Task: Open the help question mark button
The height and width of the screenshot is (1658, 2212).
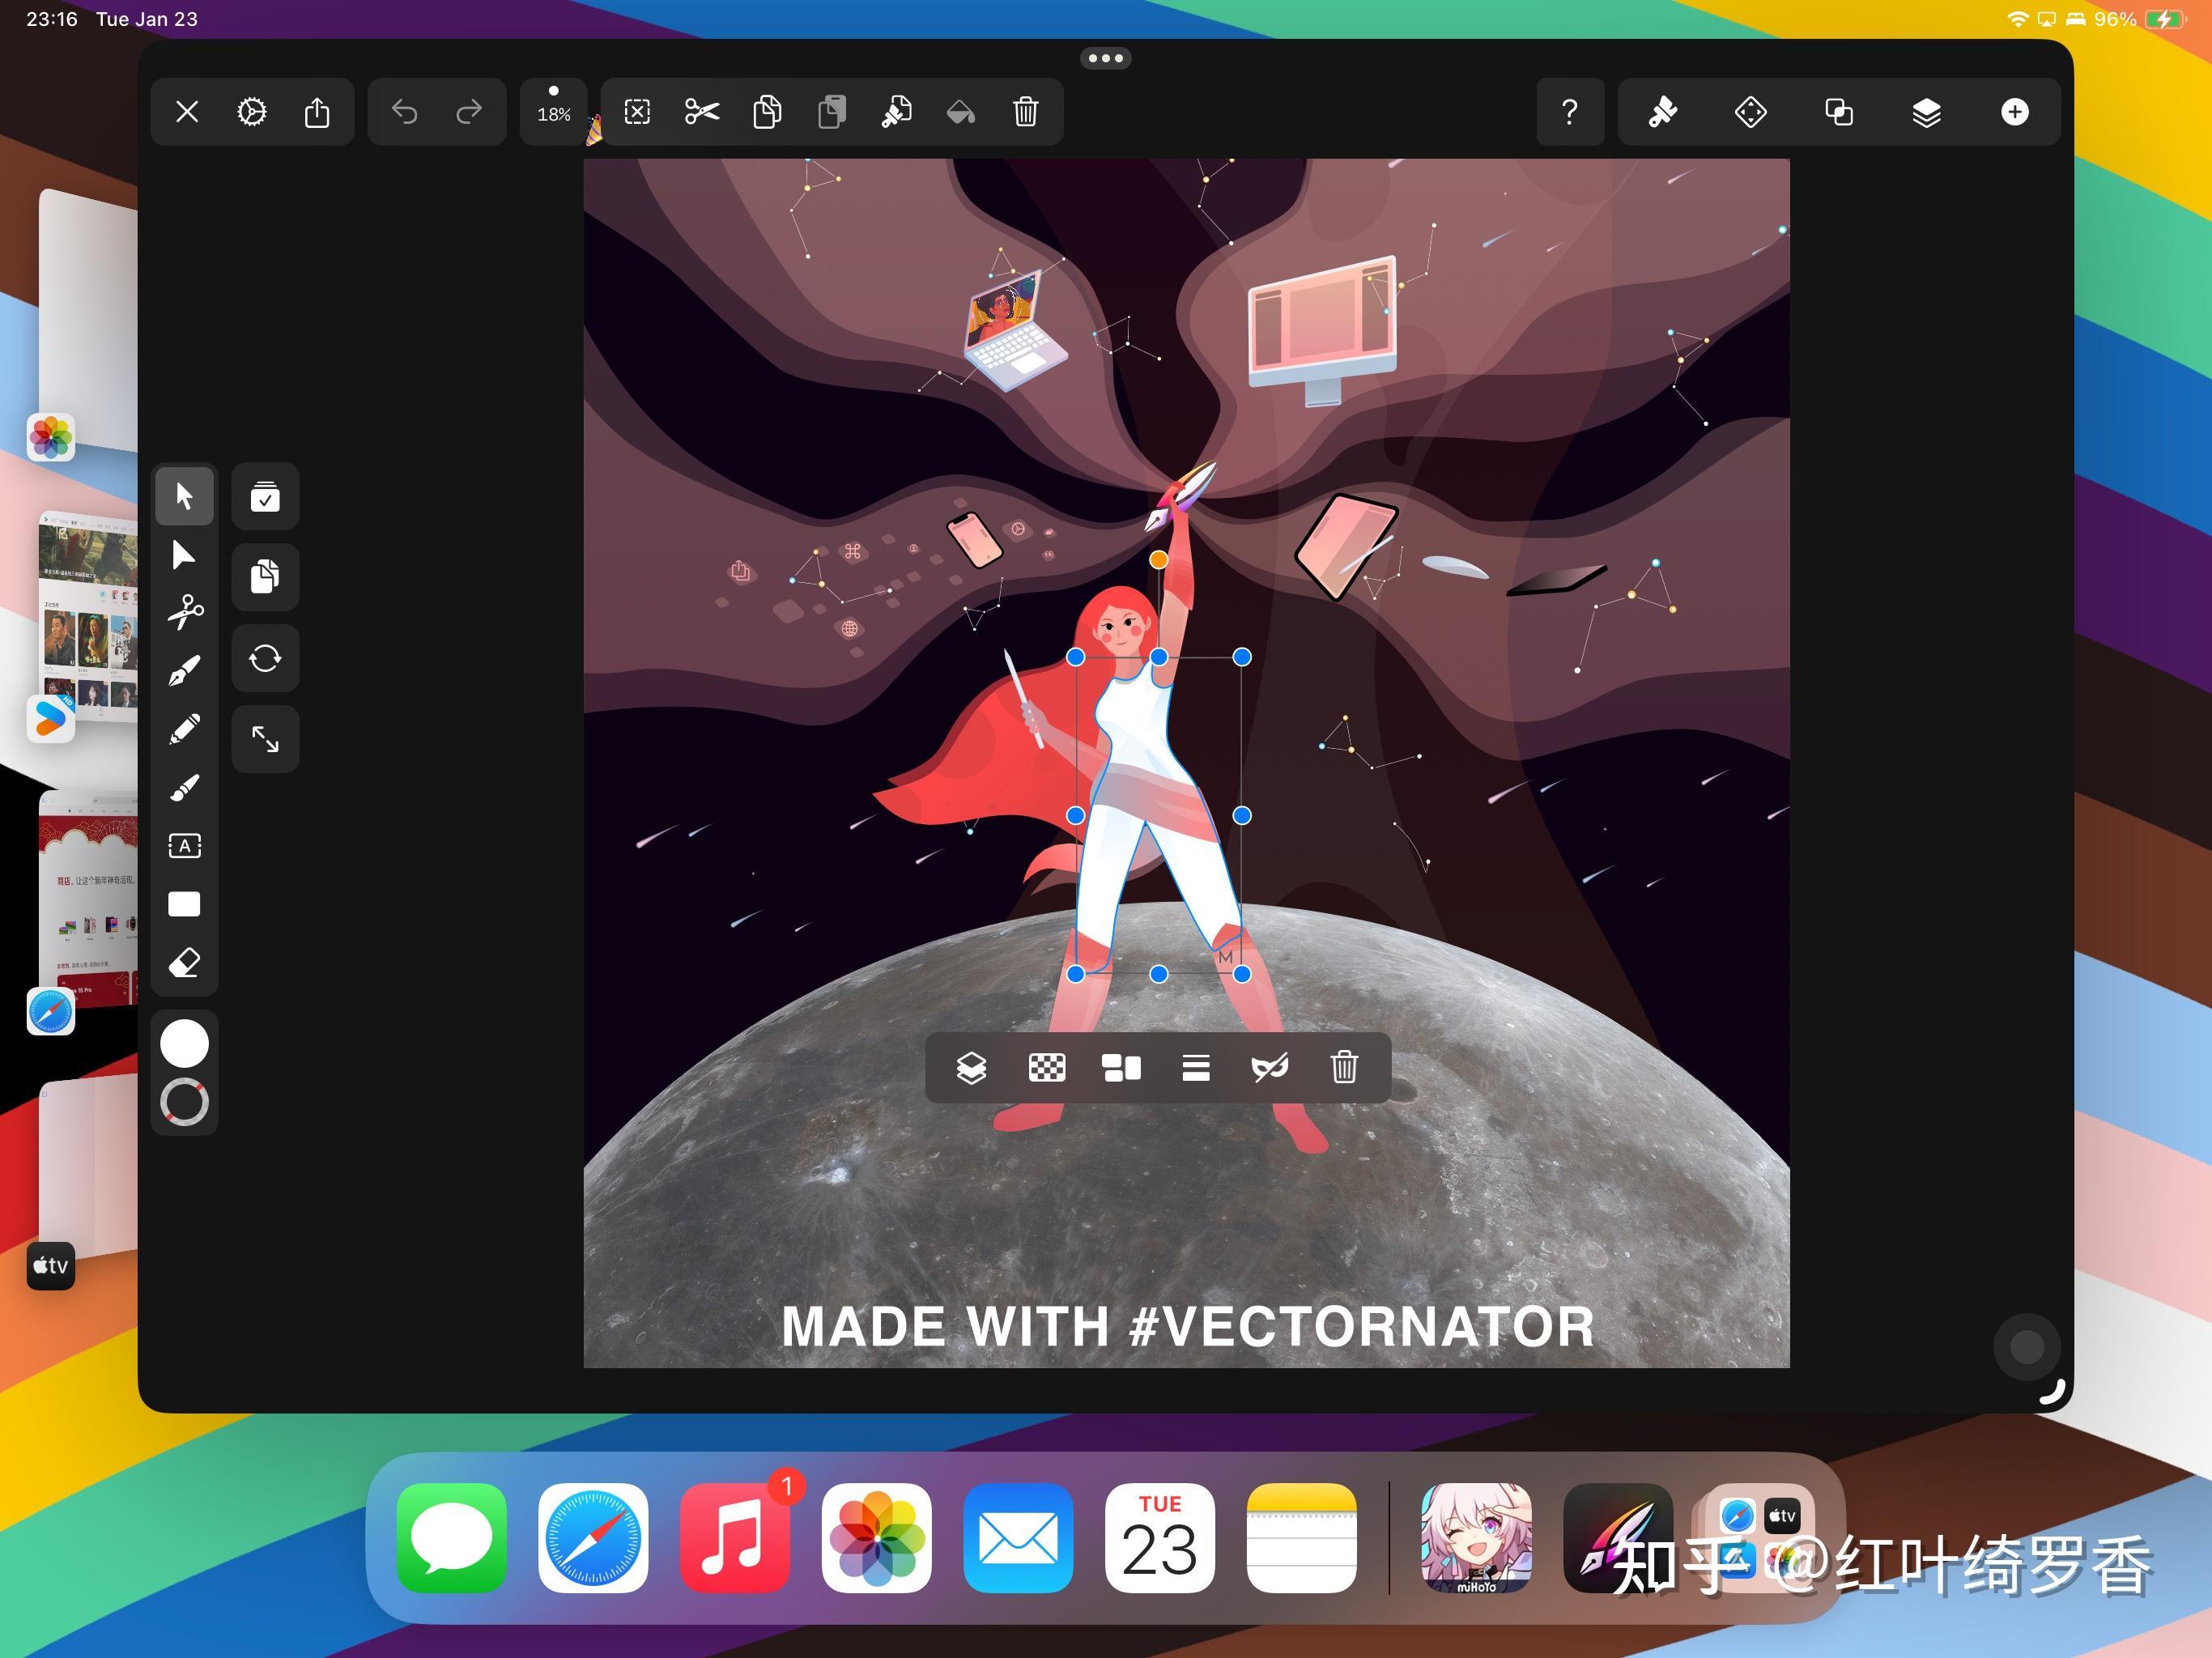Action: click(x=1569, y=112)
